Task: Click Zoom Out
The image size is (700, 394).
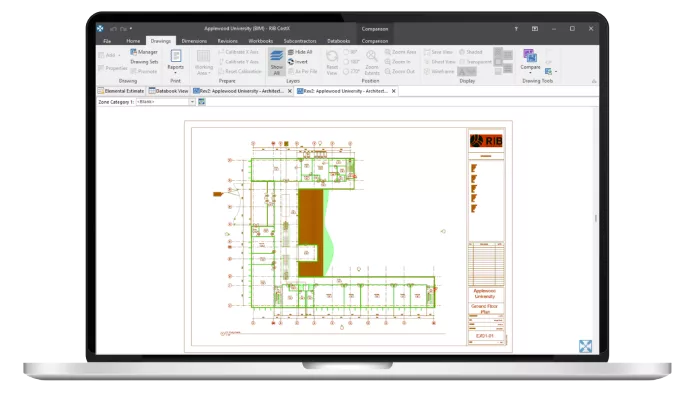Action: pos(400,71)
